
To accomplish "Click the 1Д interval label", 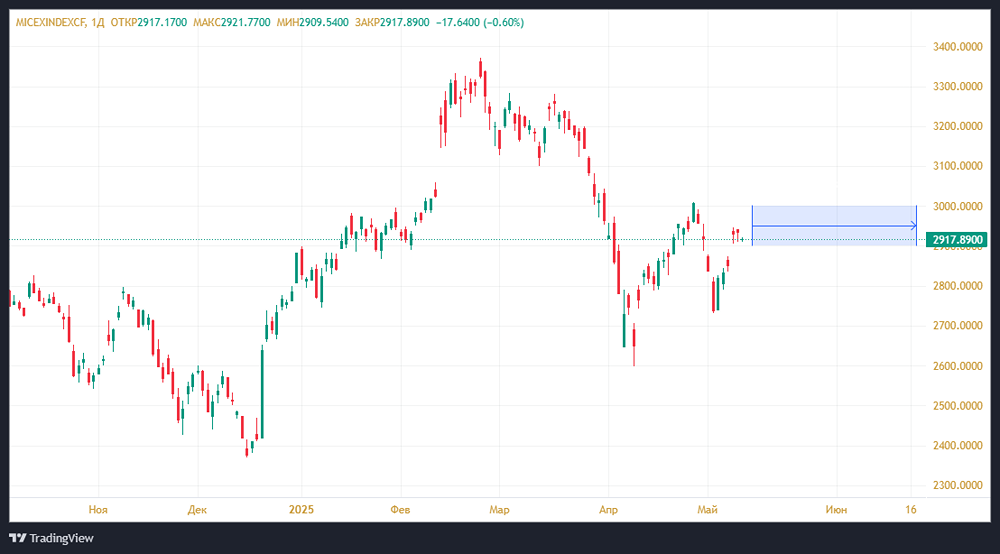I will (97, 22).
